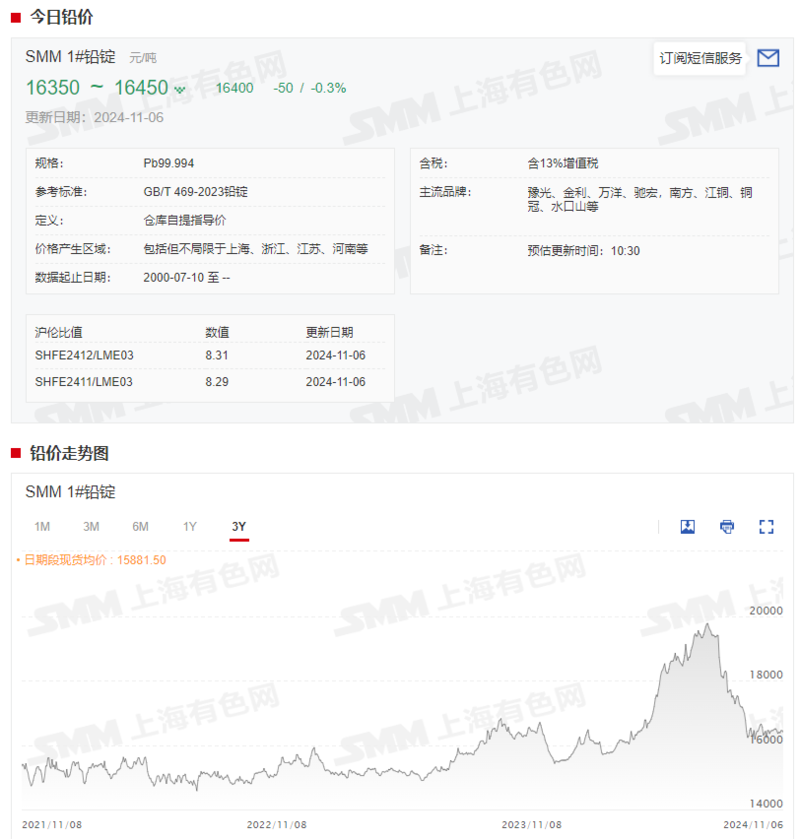The height and width of the screenshot is (839, 800).
Task: Open the 1Y price trend view
Action: tap(189, 526)
